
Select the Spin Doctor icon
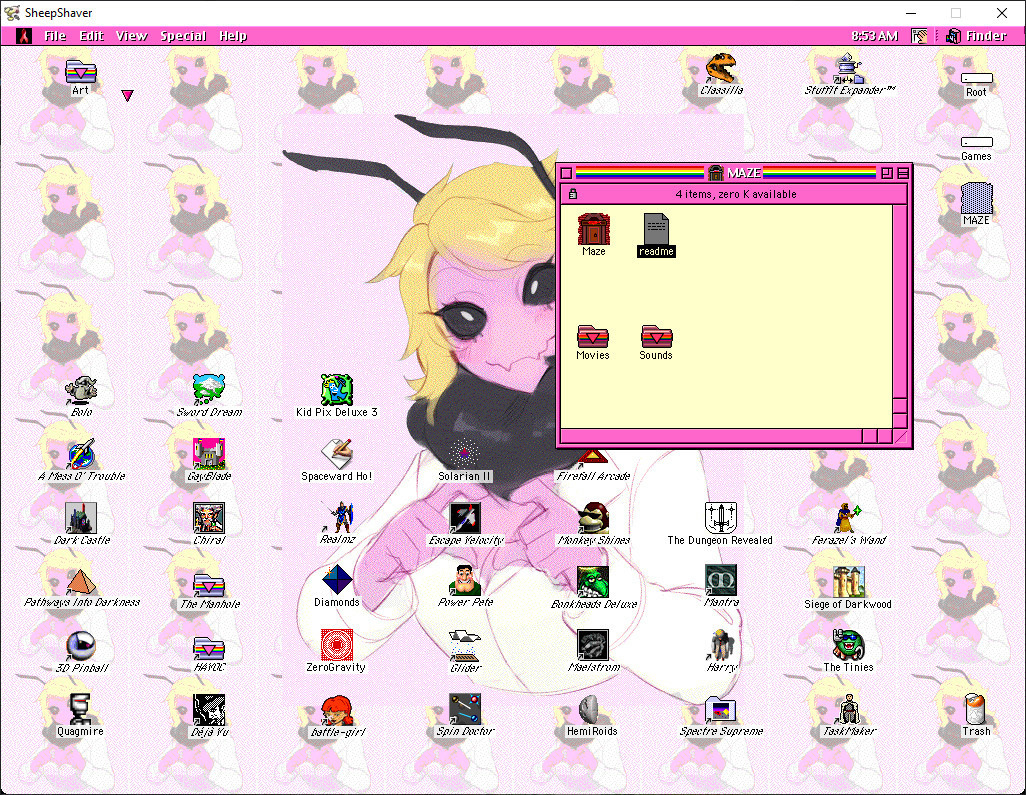pyautogui.click(x=465, y=709)
